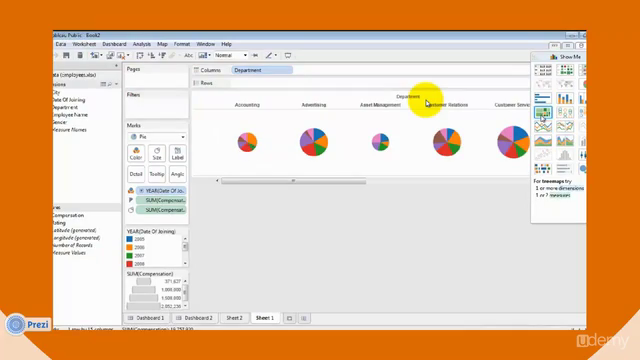The width and height of the screenshot is (640, 360).
Task: Expand the YEAR(Date Of Joining) pill
Action: 141,191
